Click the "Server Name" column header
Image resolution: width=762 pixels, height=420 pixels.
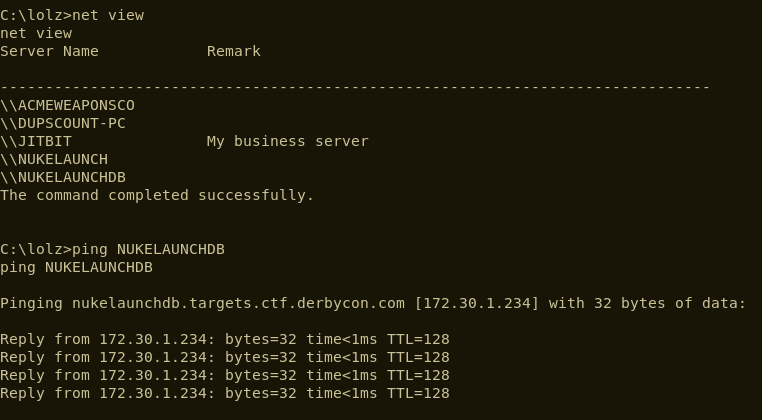(49, 51)
